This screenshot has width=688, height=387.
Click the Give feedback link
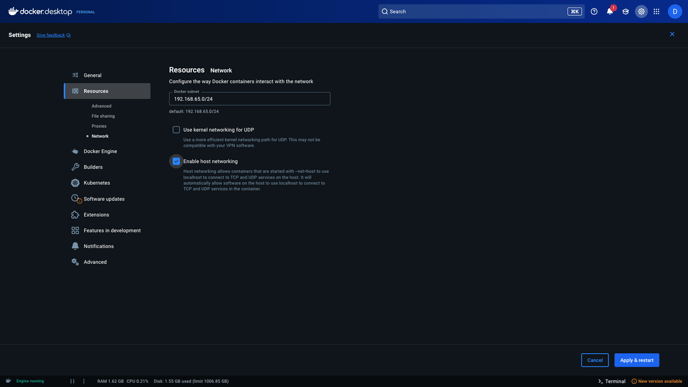(x=50, y=35)
